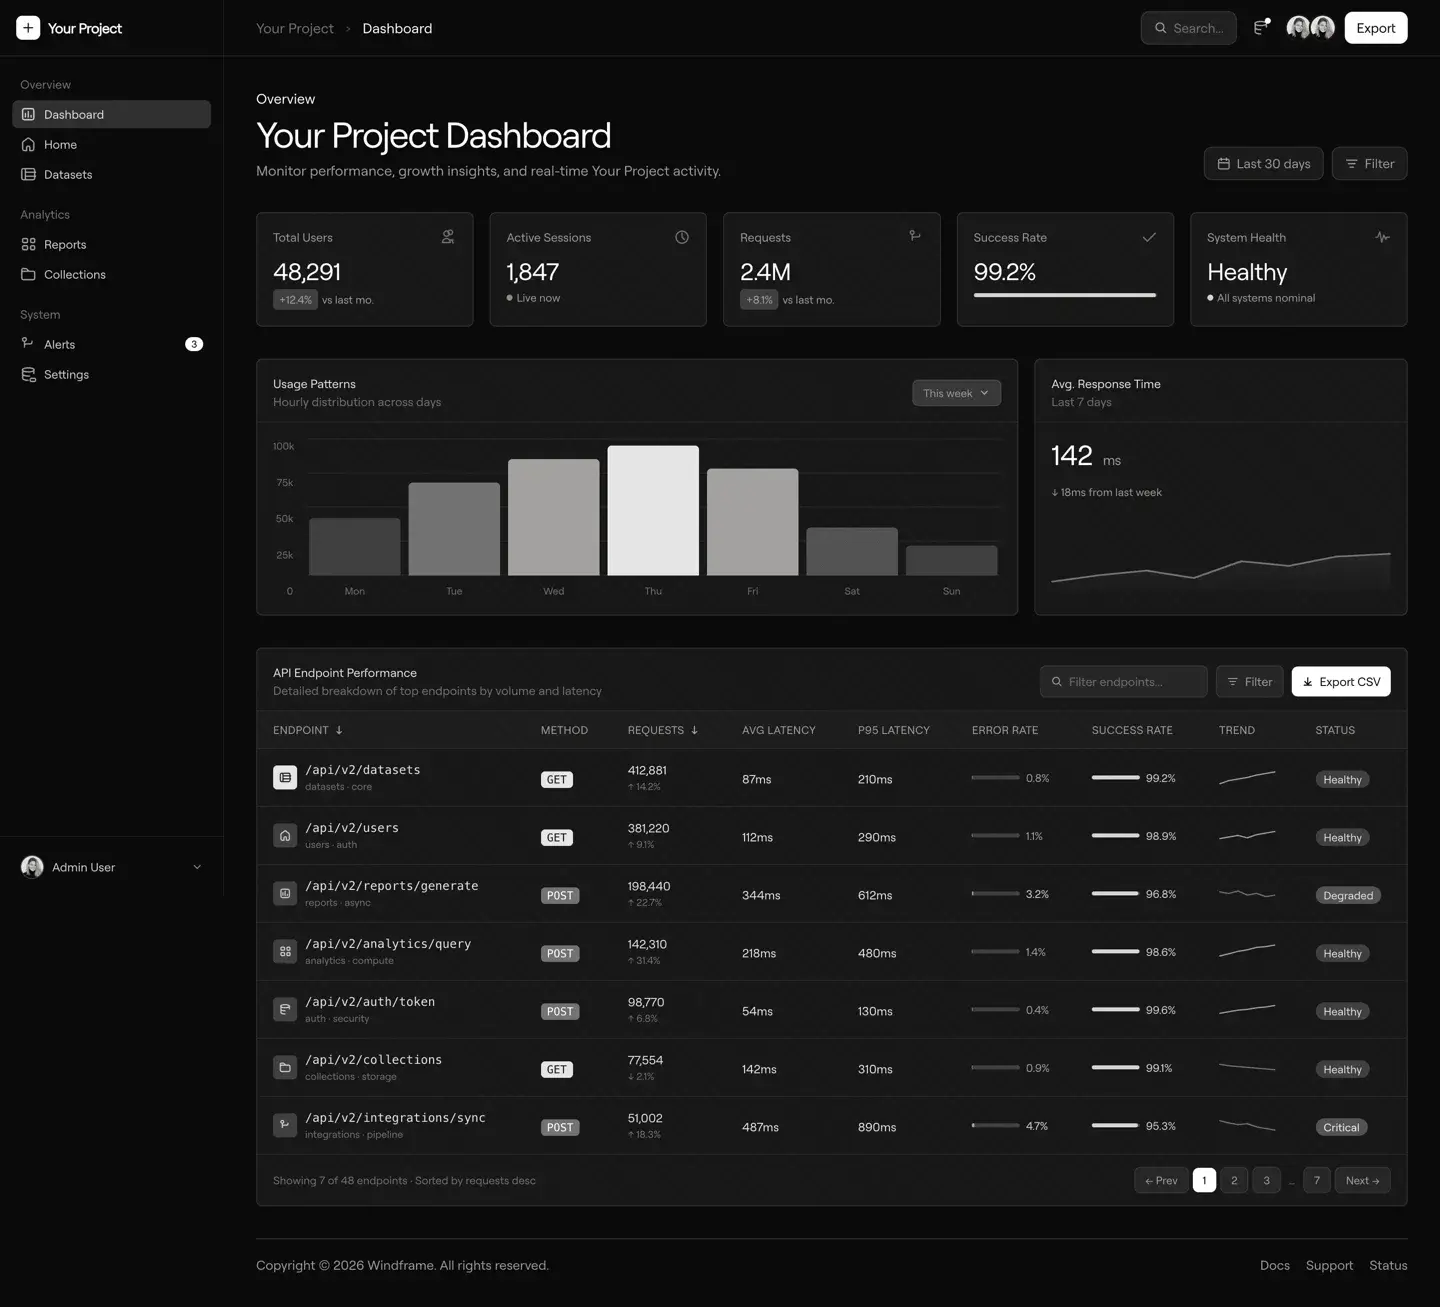Select the Datasets icon in the sidebar
Screen dimensions: 1440x1307
(x=28, y=174)
